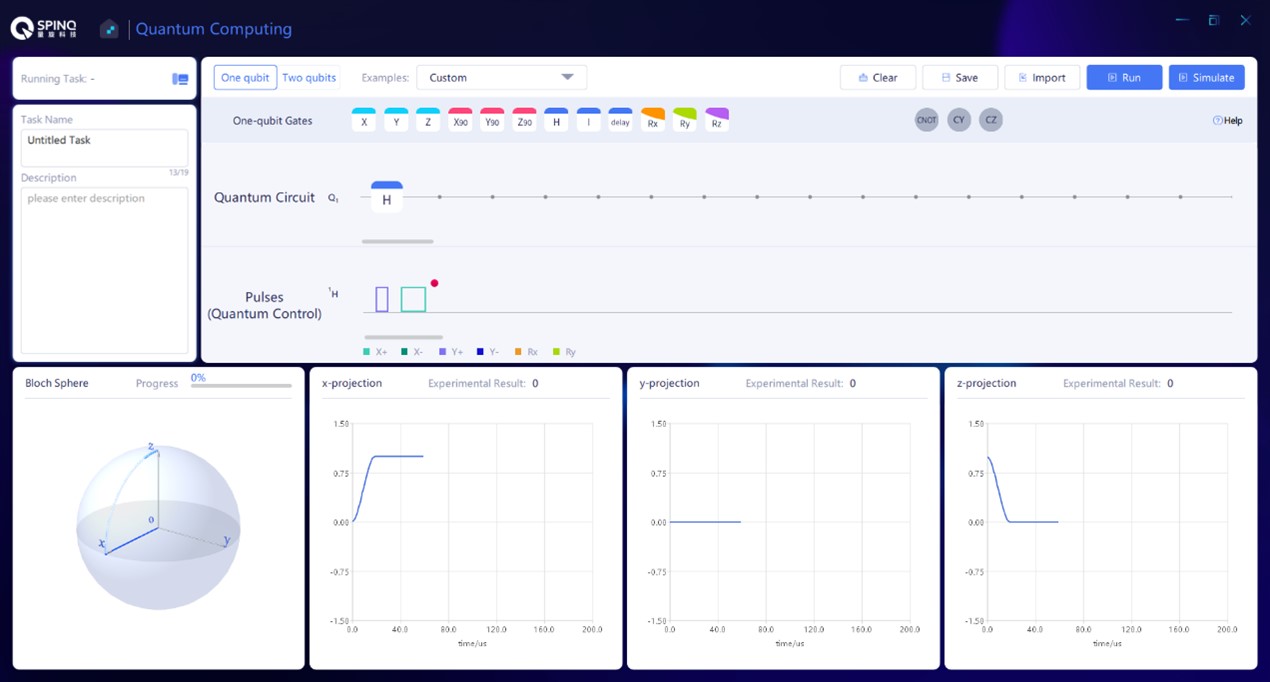The image size is (1270, 682).
Task: Click the Run button
Action: 1124,78
